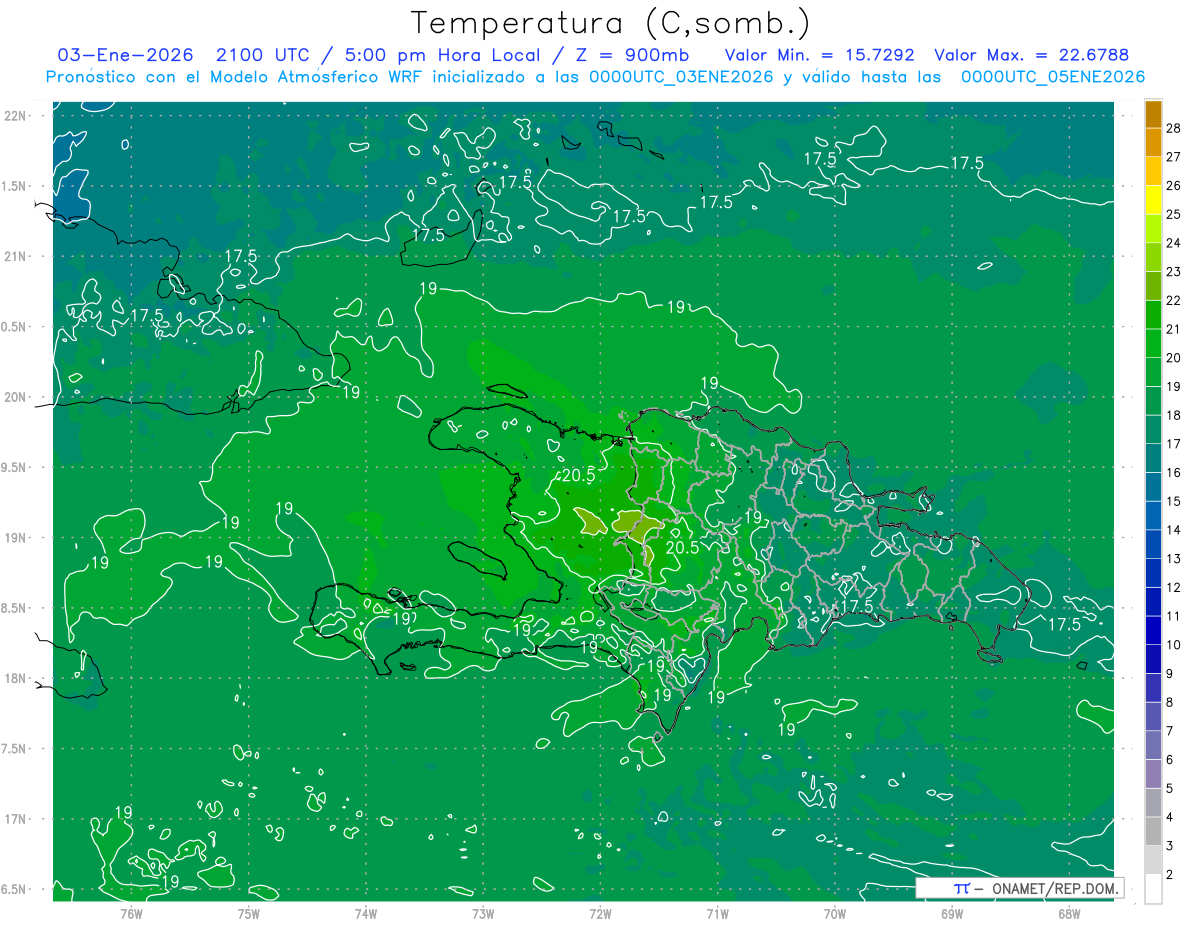Image resolution: width=1200 pixels, height=927 pixels.
Task: Click the "69W" longitude axis label
Action: coord(951,913)
